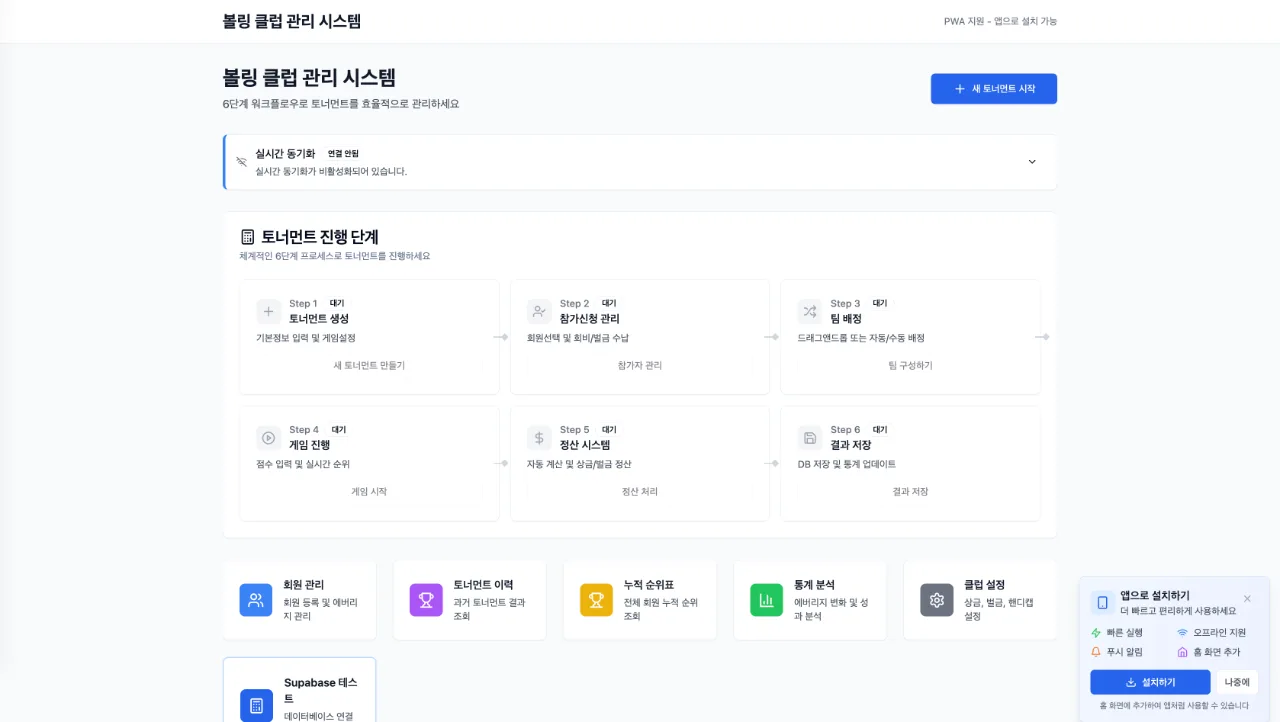Image resolution: width=1280 pixels, height=722 pixels.
Task: Click the 팀 구성하기 button
Action: pyautogui.click(x=910, y=366)
